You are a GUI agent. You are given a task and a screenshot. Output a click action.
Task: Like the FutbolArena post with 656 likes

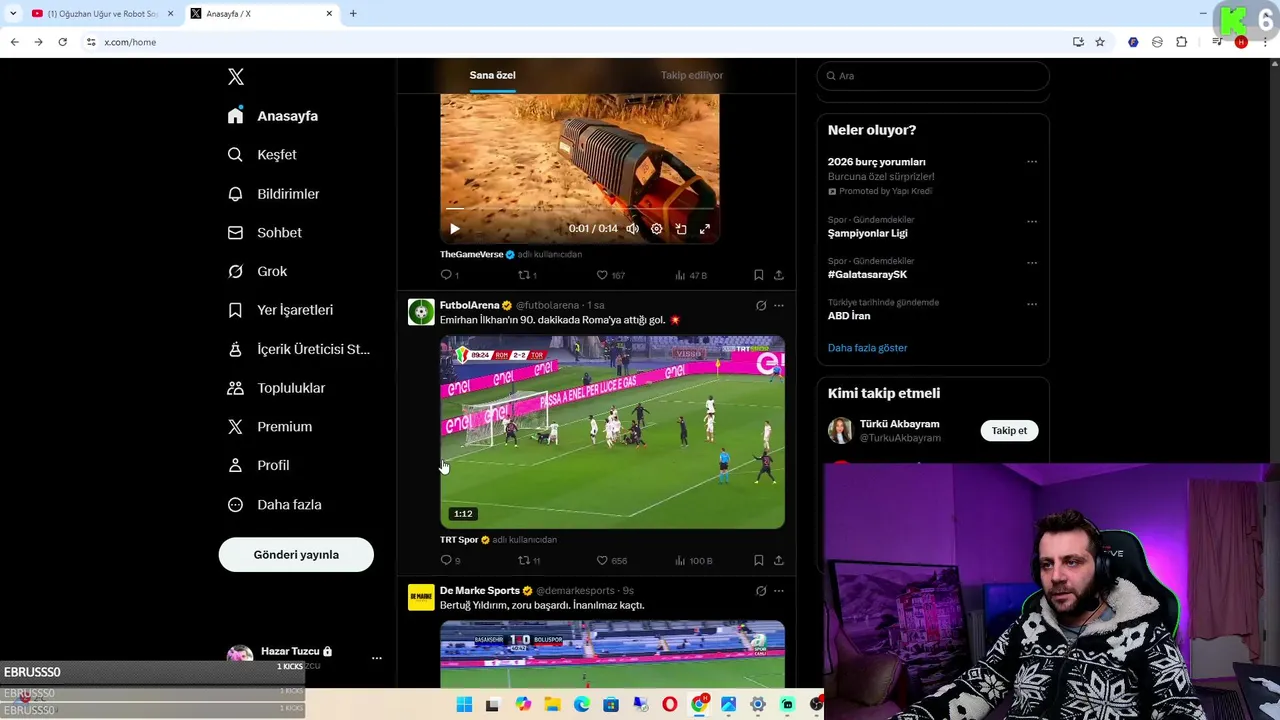[x=611, y=561]
